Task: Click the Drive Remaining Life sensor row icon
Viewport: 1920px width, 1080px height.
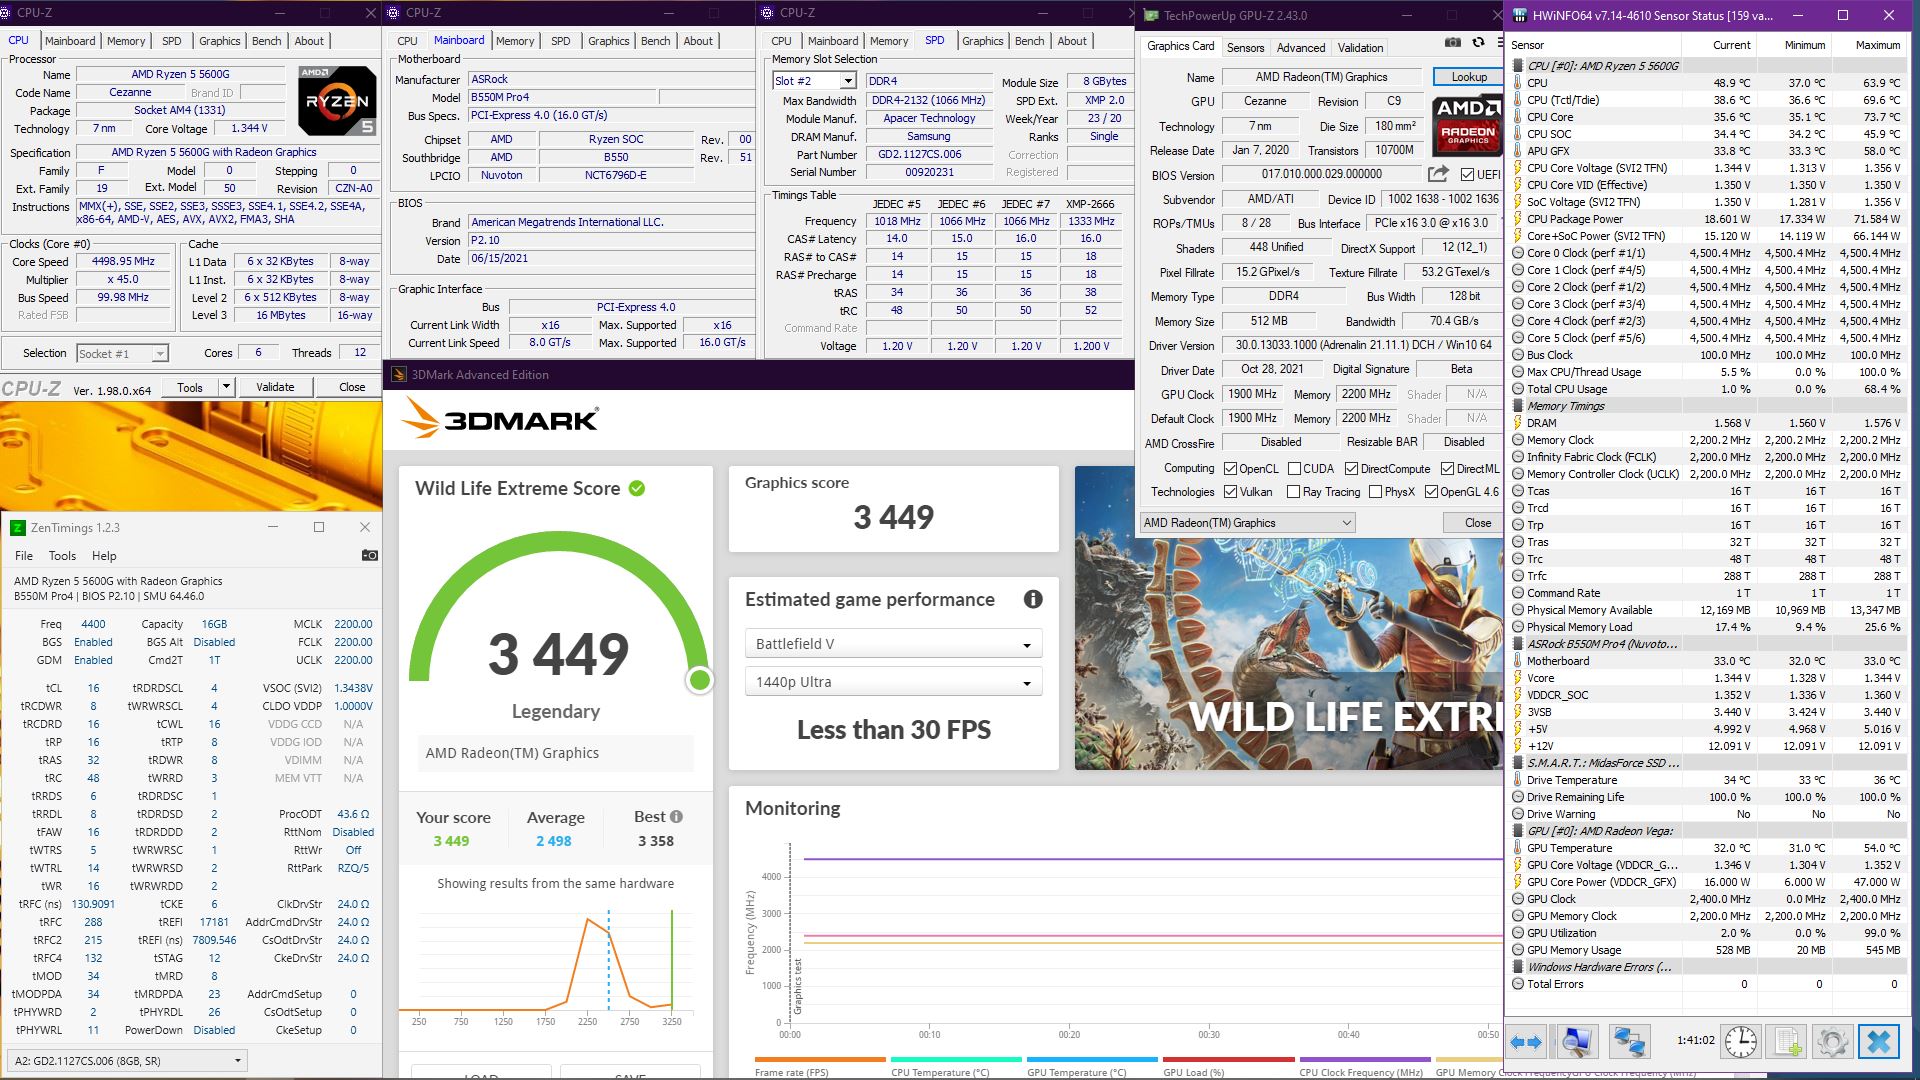Action: (x=1517, y=797)
